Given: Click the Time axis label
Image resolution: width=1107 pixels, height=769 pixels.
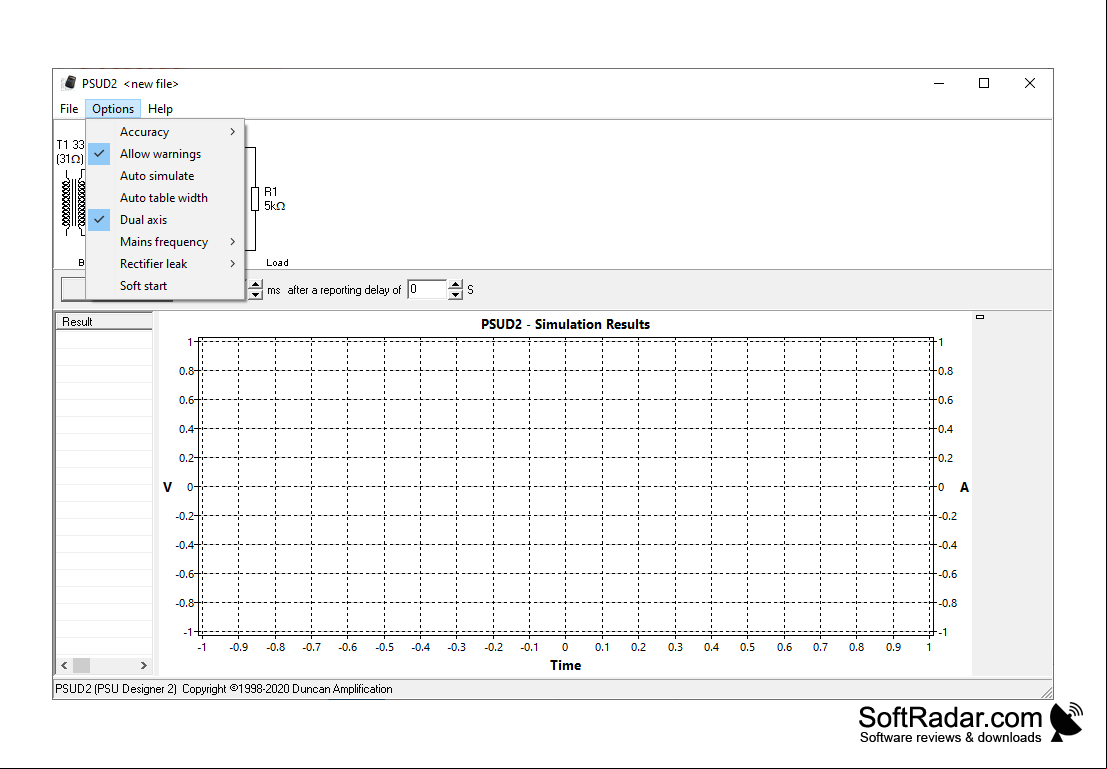Looking at the screenshot, I should 566,665.
